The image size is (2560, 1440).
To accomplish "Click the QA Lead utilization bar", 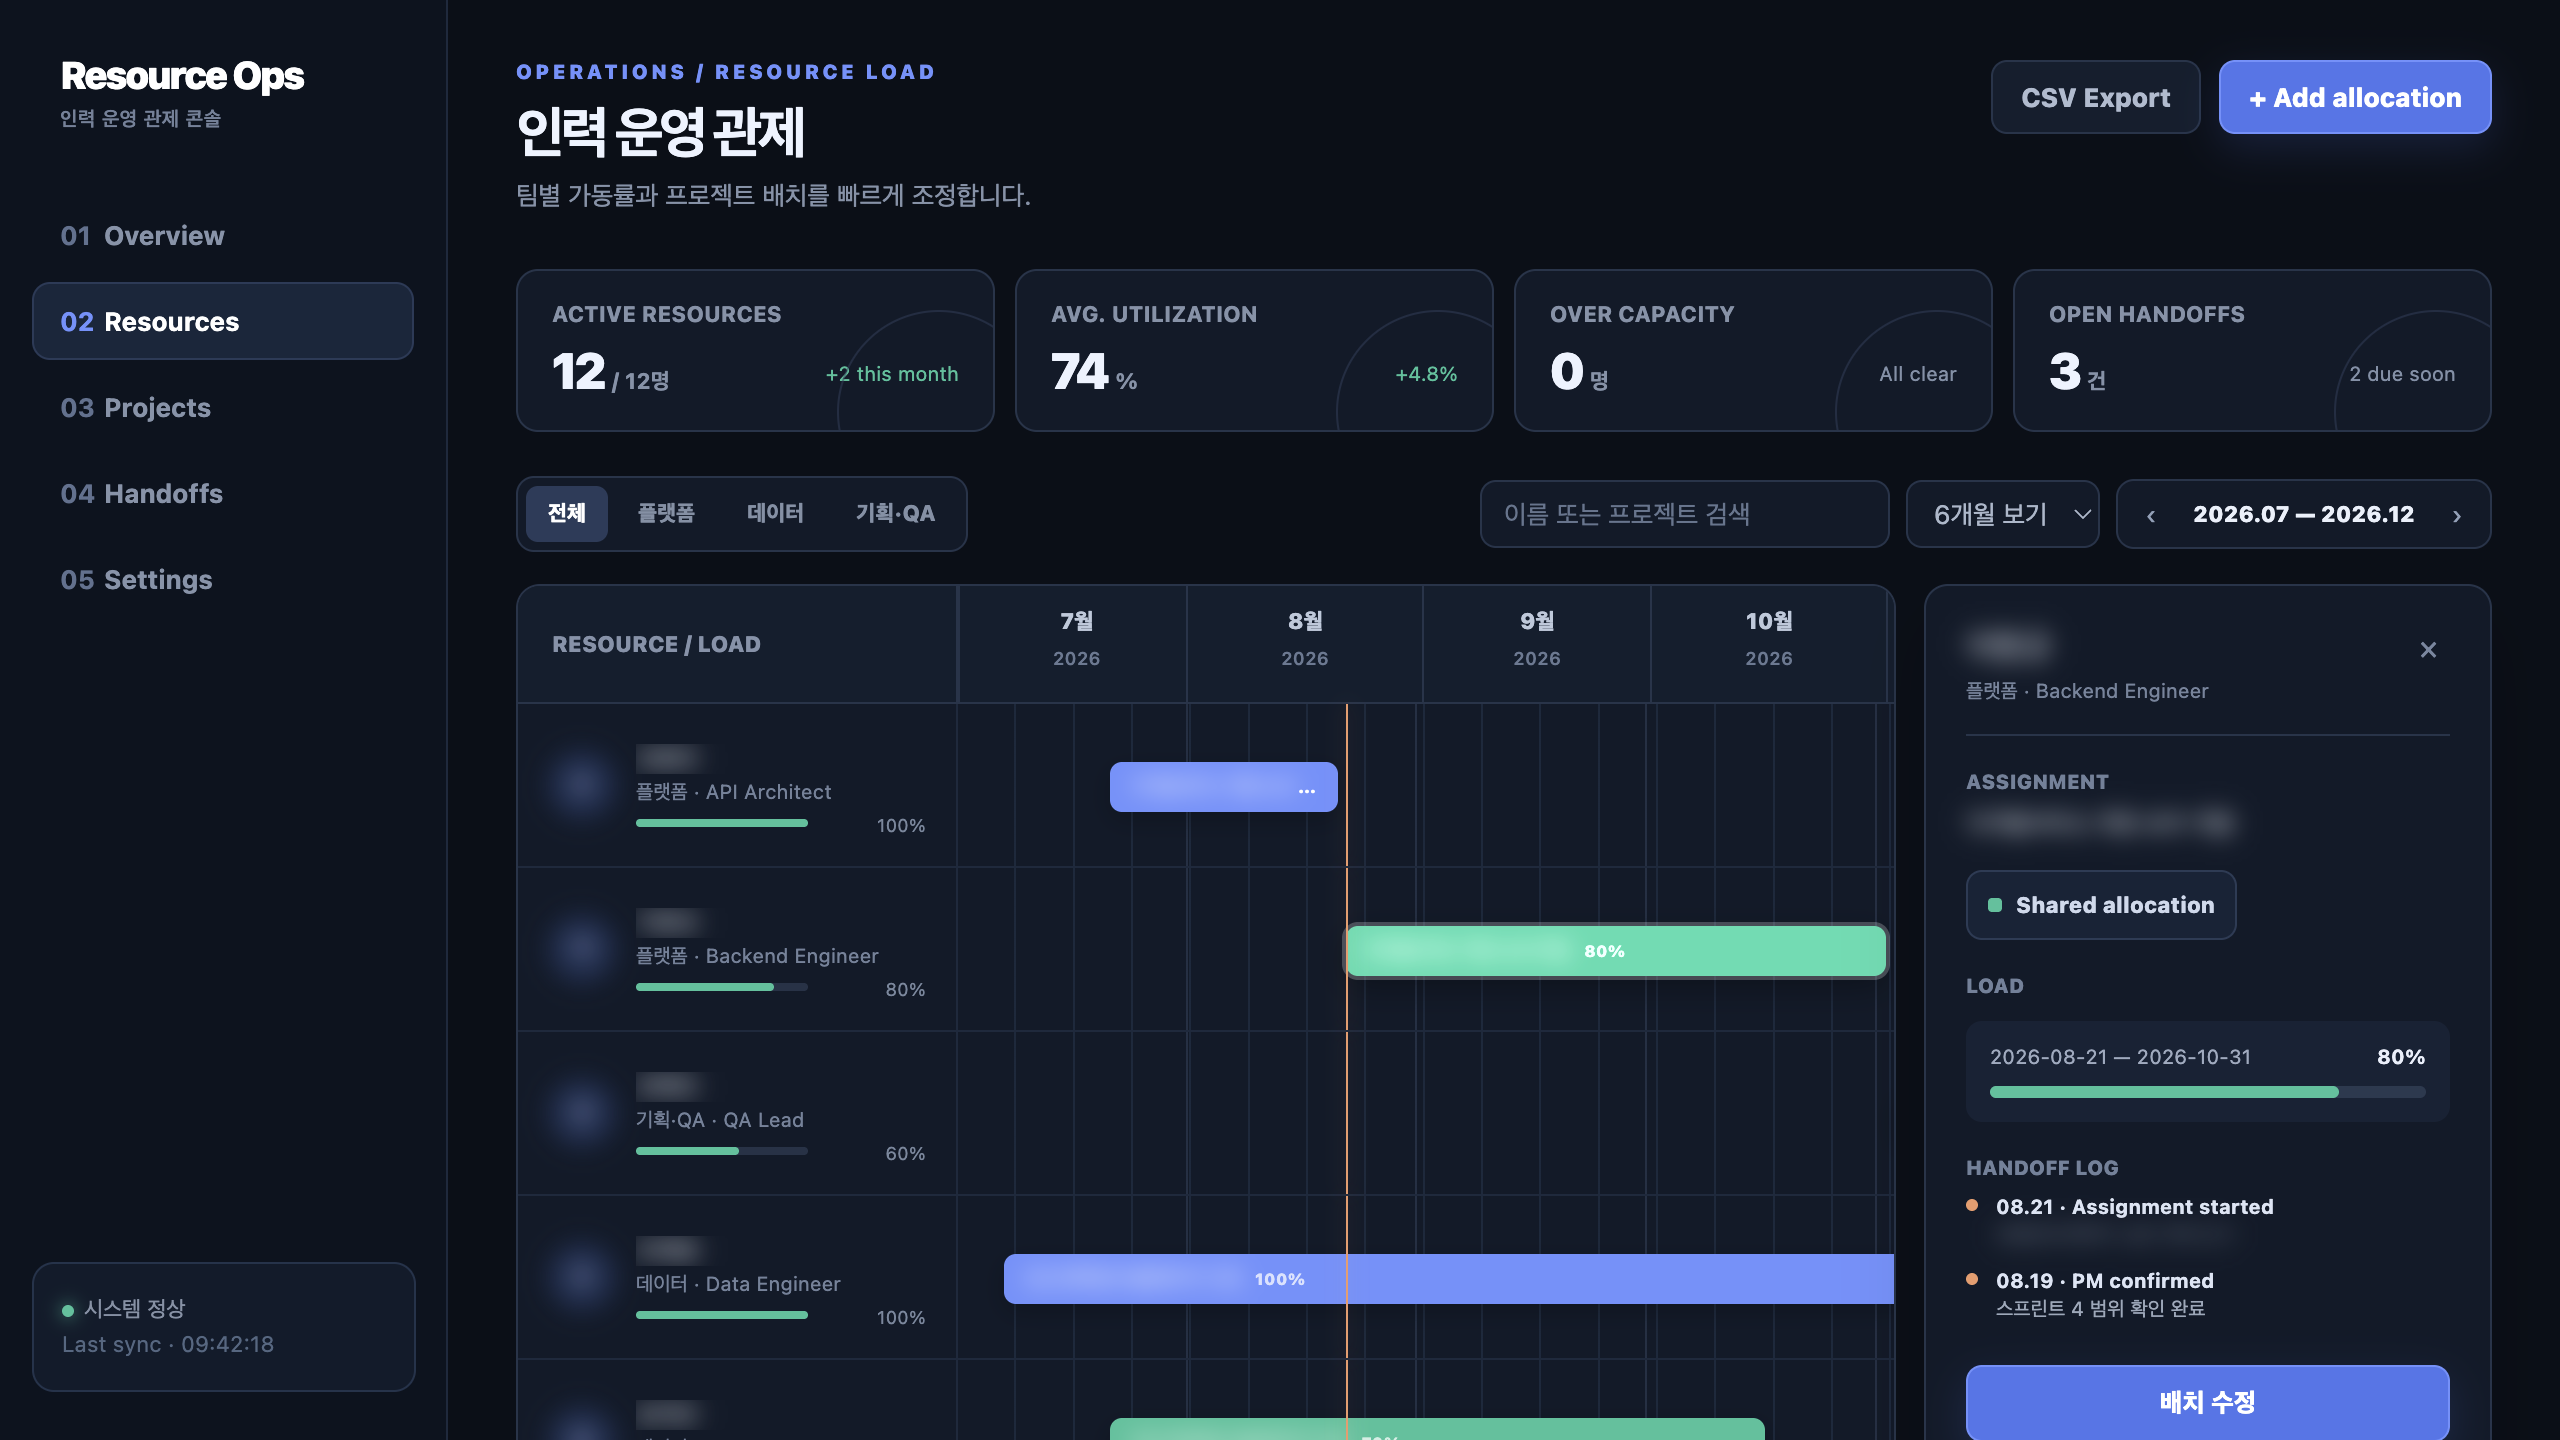I will coord(722,1151).
